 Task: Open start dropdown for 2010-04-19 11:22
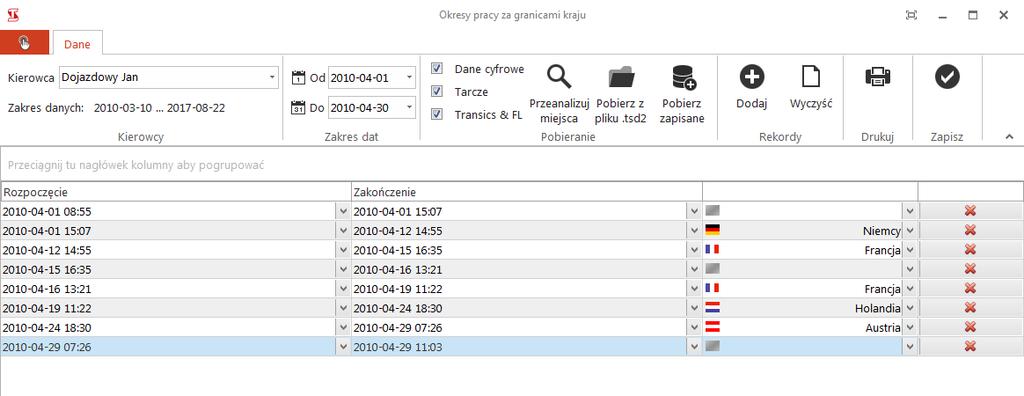coord(343,308)
